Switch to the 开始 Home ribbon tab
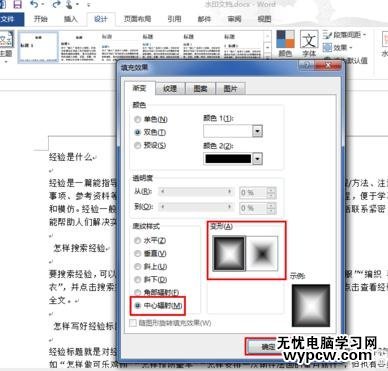 click(41, 19)
